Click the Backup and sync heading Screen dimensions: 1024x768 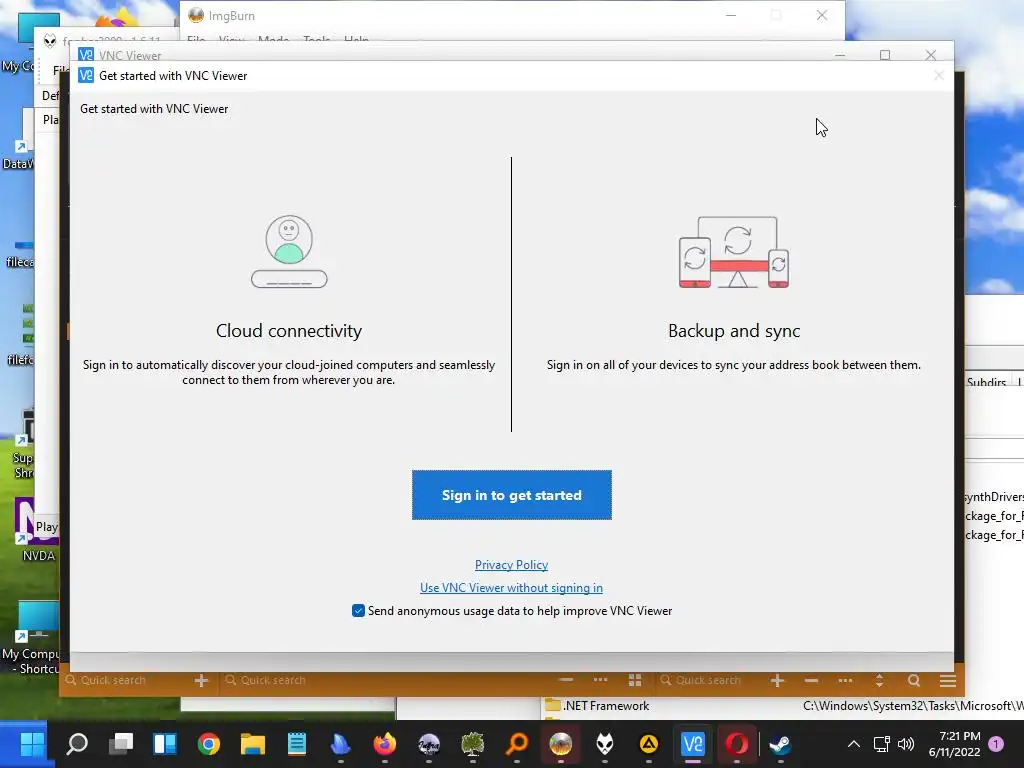734,331
